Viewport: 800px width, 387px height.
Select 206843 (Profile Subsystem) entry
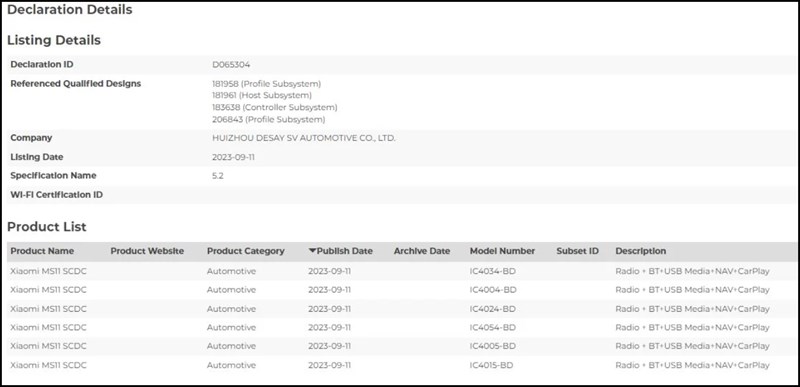pyautogui.click(x=268, y=119)
